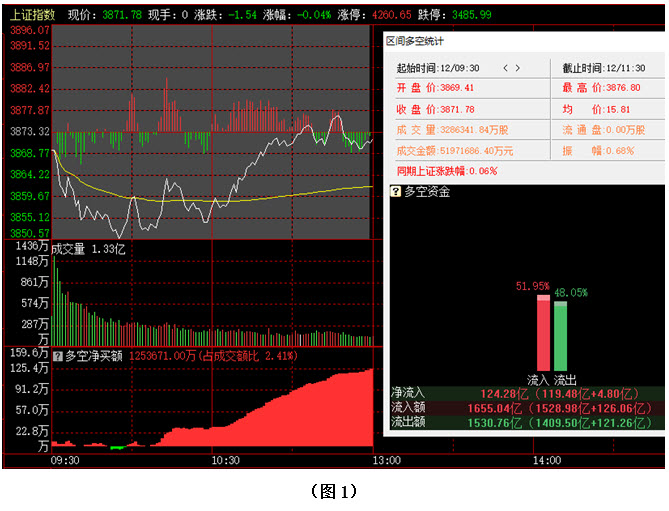Select the 流出额 row in the table
This screenshot has height=511, width=669.
coord(524,423)
